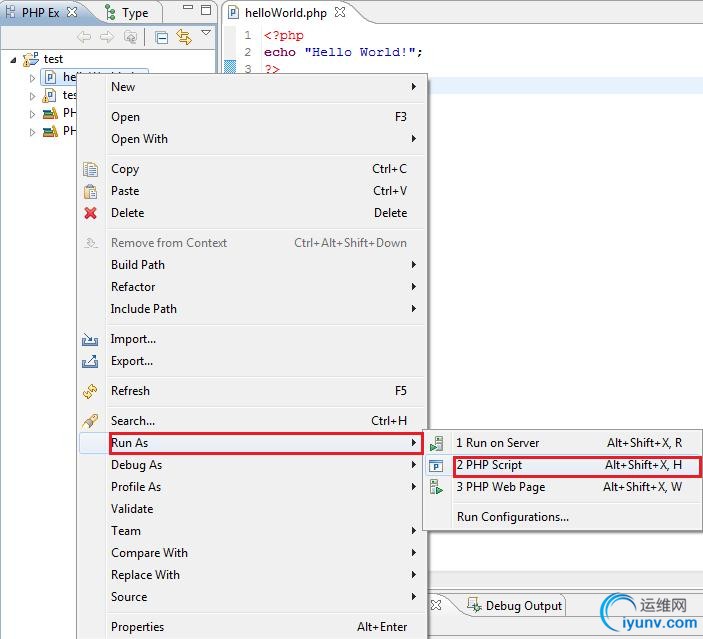The height and width of the screenshot is (639, 703).
Task: Click the red X Delete icon
Action: pyautogui.click(x=91, y=213)
